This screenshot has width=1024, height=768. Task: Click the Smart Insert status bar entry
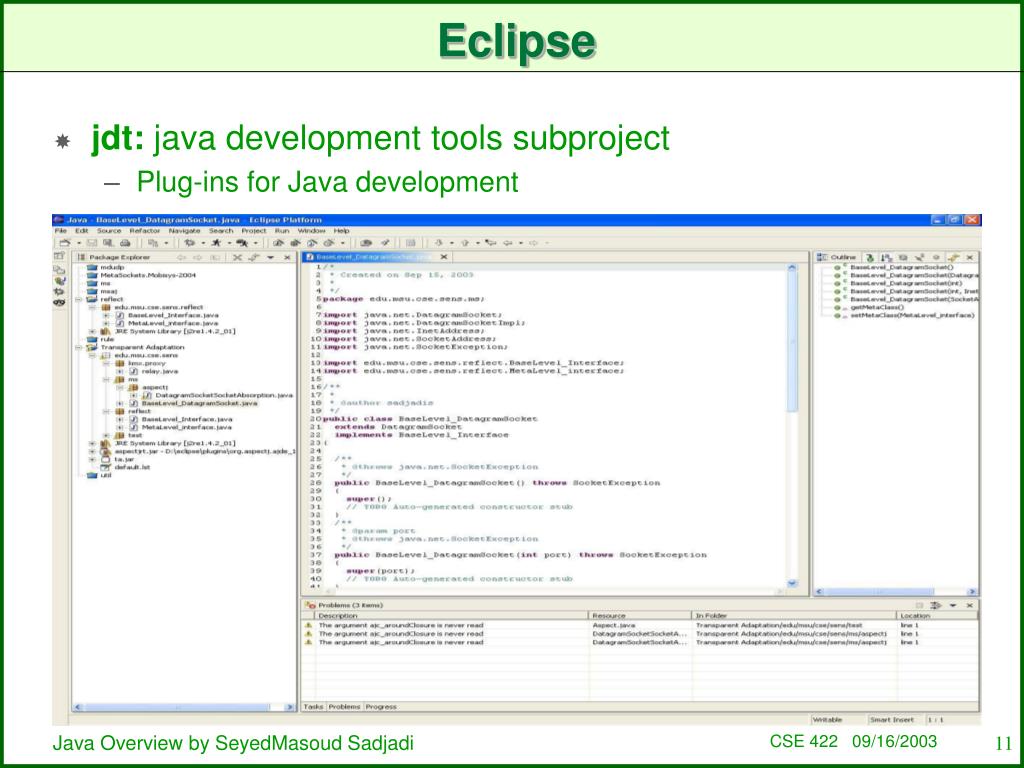891,720
